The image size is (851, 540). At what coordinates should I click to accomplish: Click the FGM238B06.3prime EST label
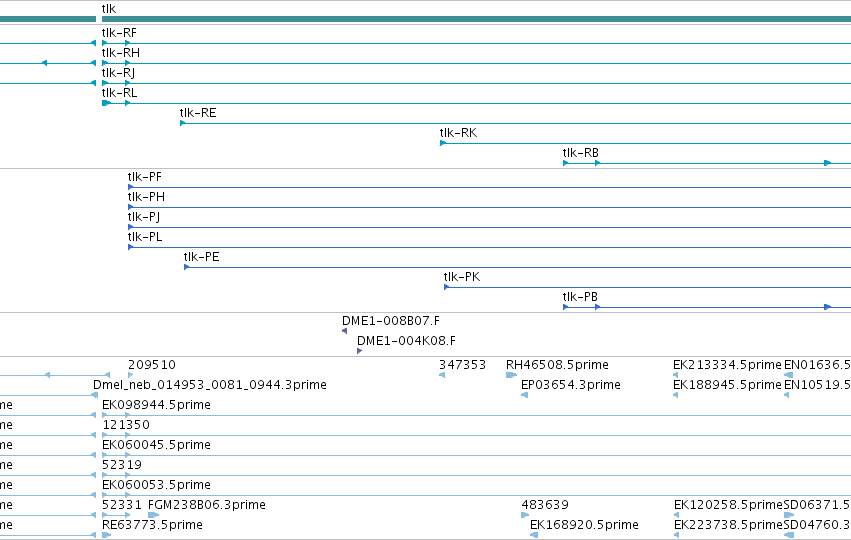[207, 505]
